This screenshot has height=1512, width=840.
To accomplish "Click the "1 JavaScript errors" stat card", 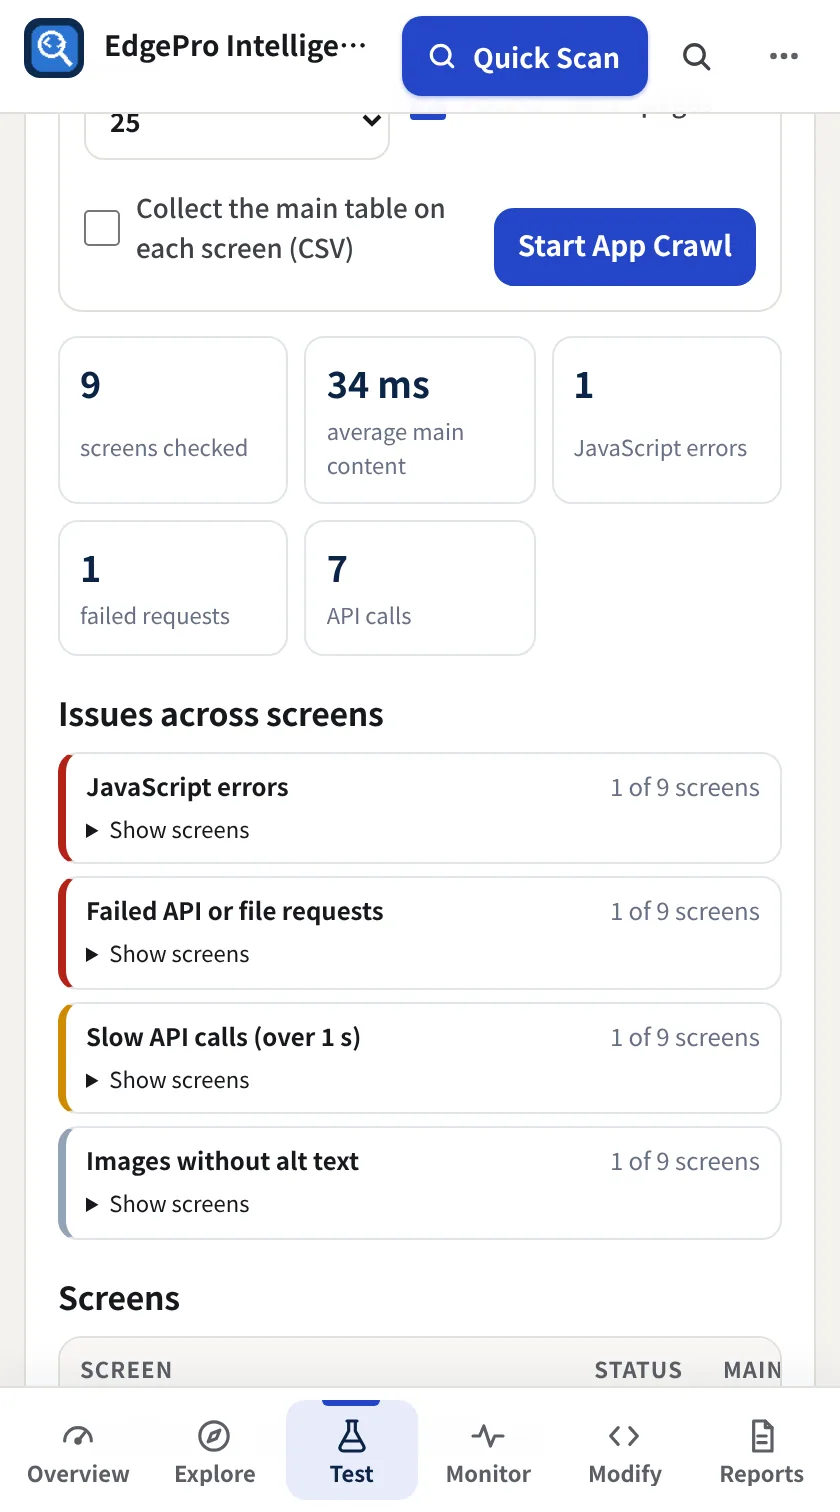I will click(667, 420).
